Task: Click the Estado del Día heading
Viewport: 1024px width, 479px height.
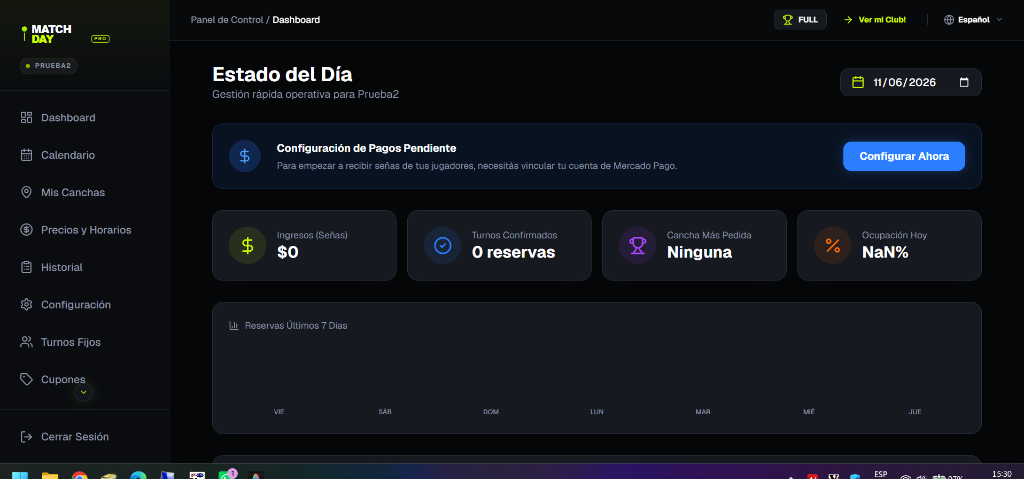Action: tap(282, 74)
